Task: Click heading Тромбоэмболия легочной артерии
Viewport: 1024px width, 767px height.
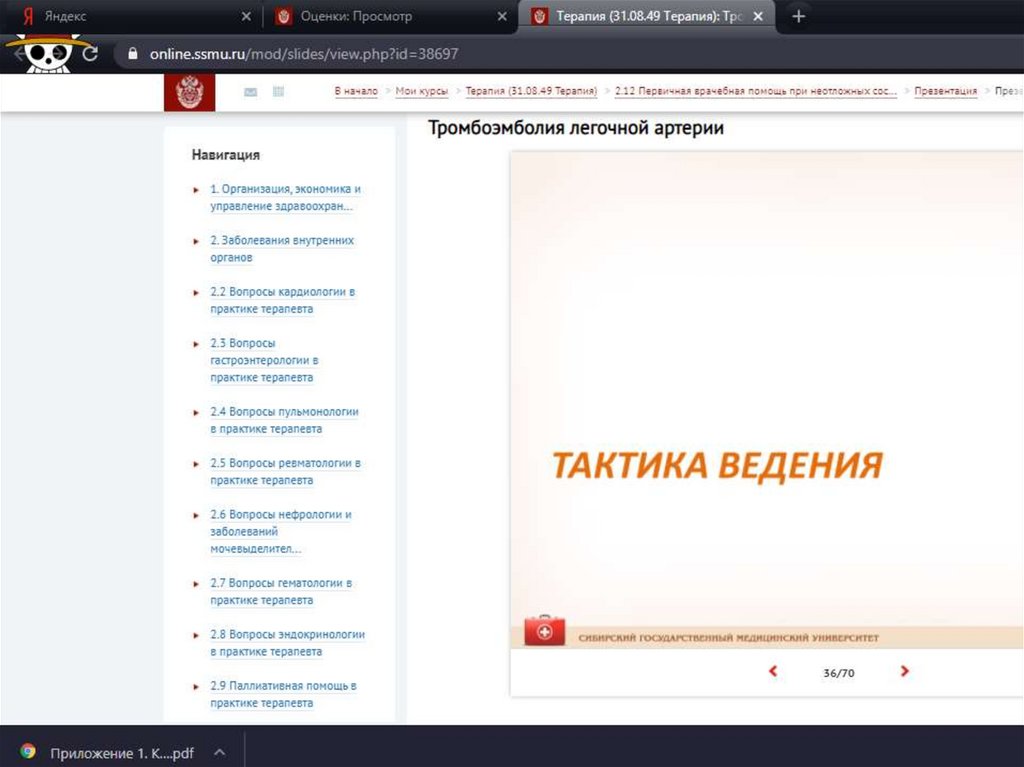Action: 575,128
